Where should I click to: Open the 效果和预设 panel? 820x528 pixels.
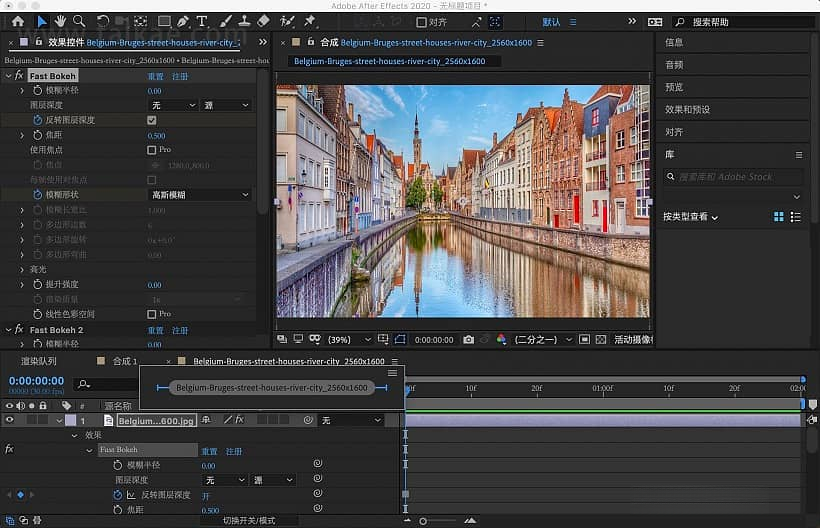pyautogui.click(x=688, y=110)
